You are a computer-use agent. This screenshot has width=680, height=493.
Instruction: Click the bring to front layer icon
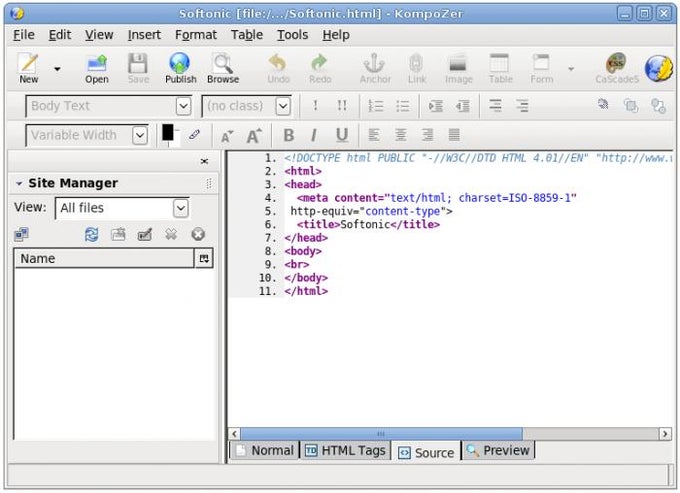[658, 105]
